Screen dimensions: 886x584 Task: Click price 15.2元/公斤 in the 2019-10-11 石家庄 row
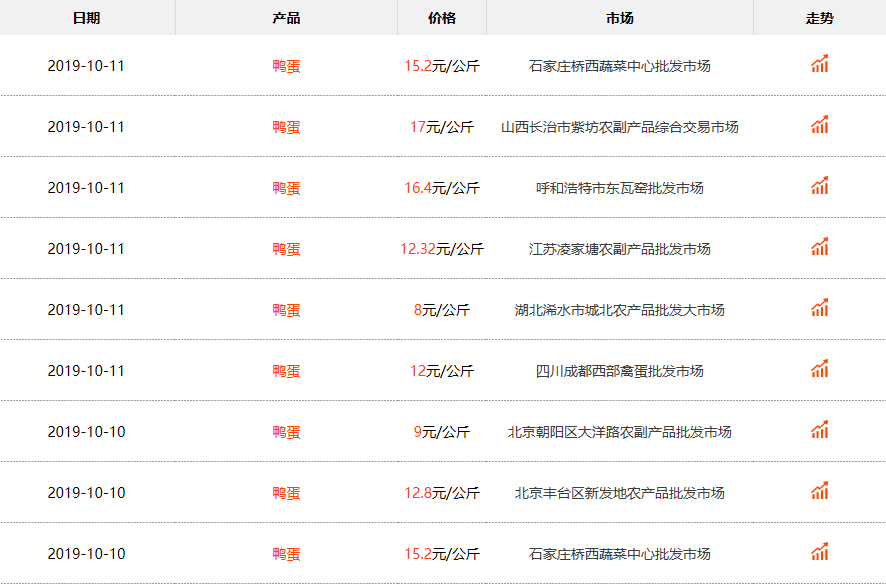click(442, 66)
